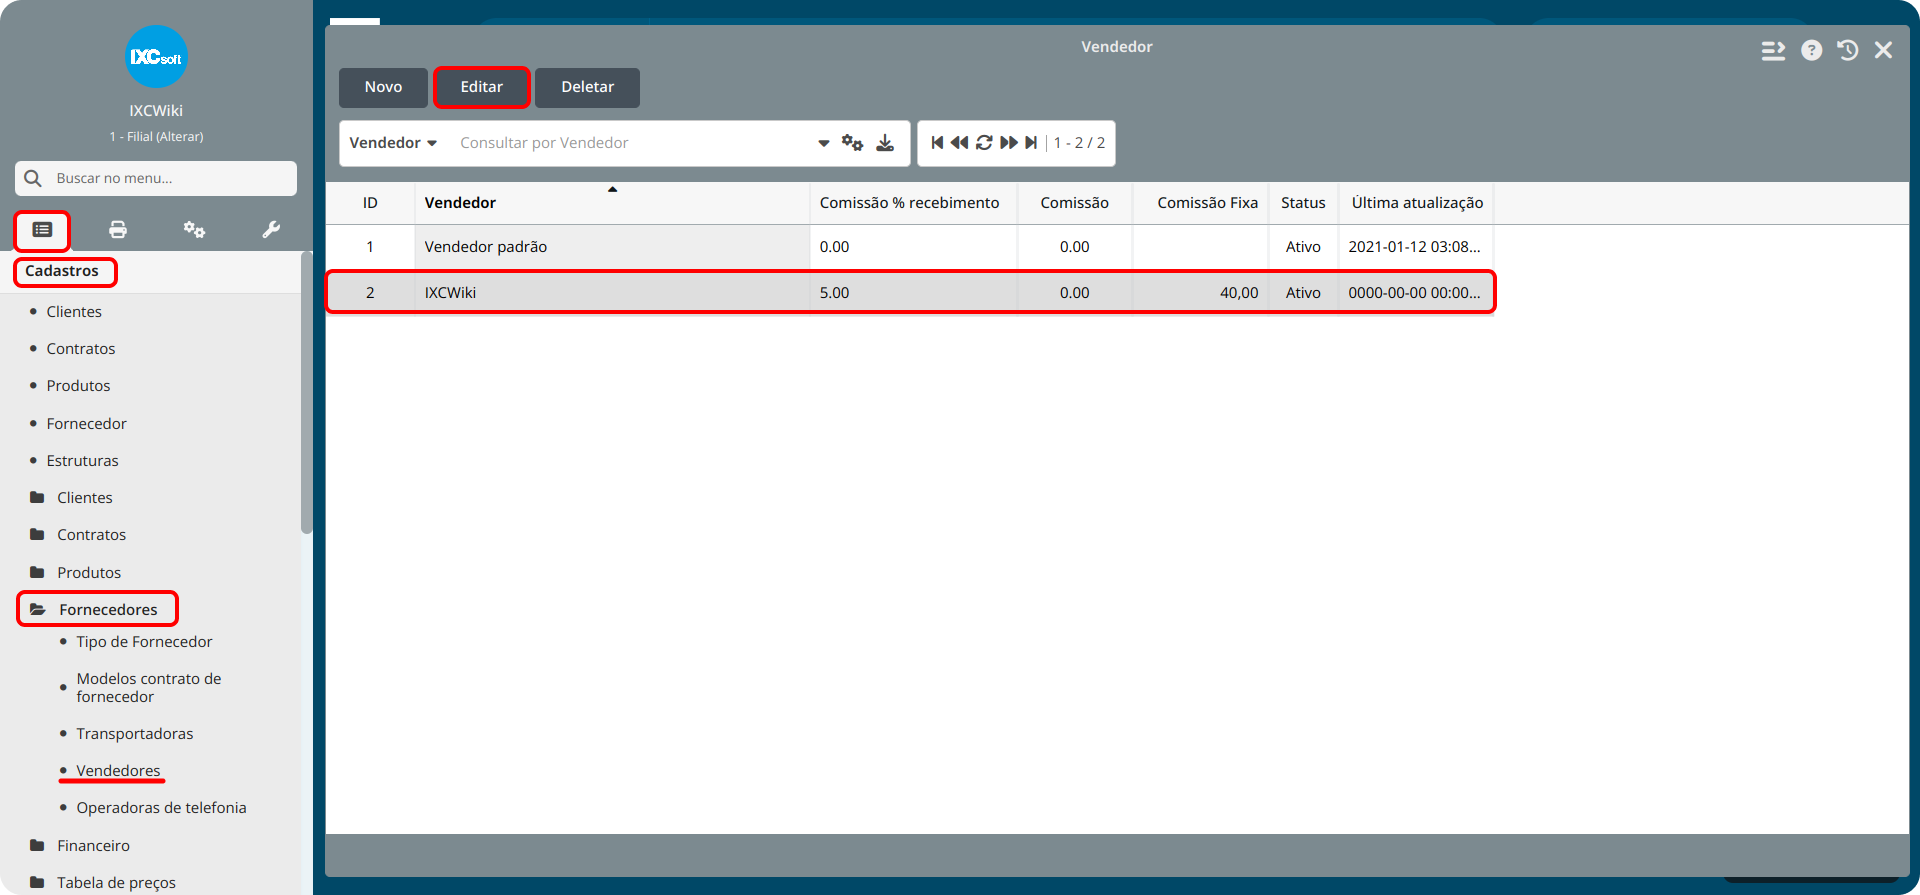Click the 2021-01-12 update date cell
The width and height of the screenshot is (1920, 895).
click(x=1416, y=247)
